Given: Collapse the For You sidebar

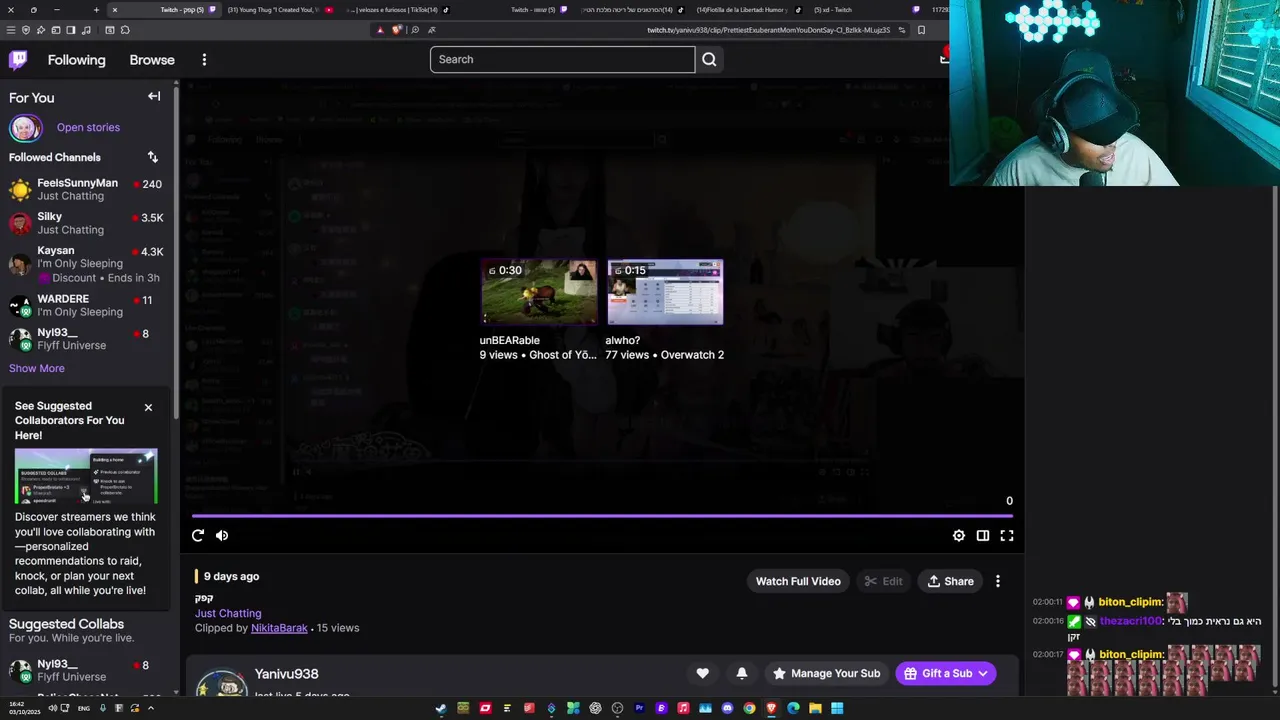Looking at the screenshot, I should point(154,97).
